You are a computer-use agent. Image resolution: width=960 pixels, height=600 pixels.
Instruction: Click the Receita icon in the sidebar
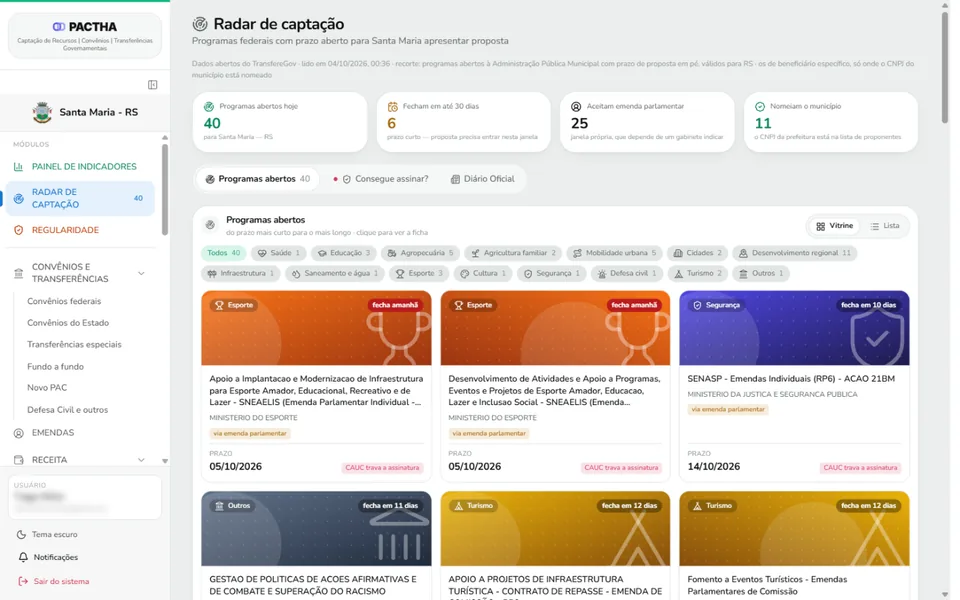18,460
